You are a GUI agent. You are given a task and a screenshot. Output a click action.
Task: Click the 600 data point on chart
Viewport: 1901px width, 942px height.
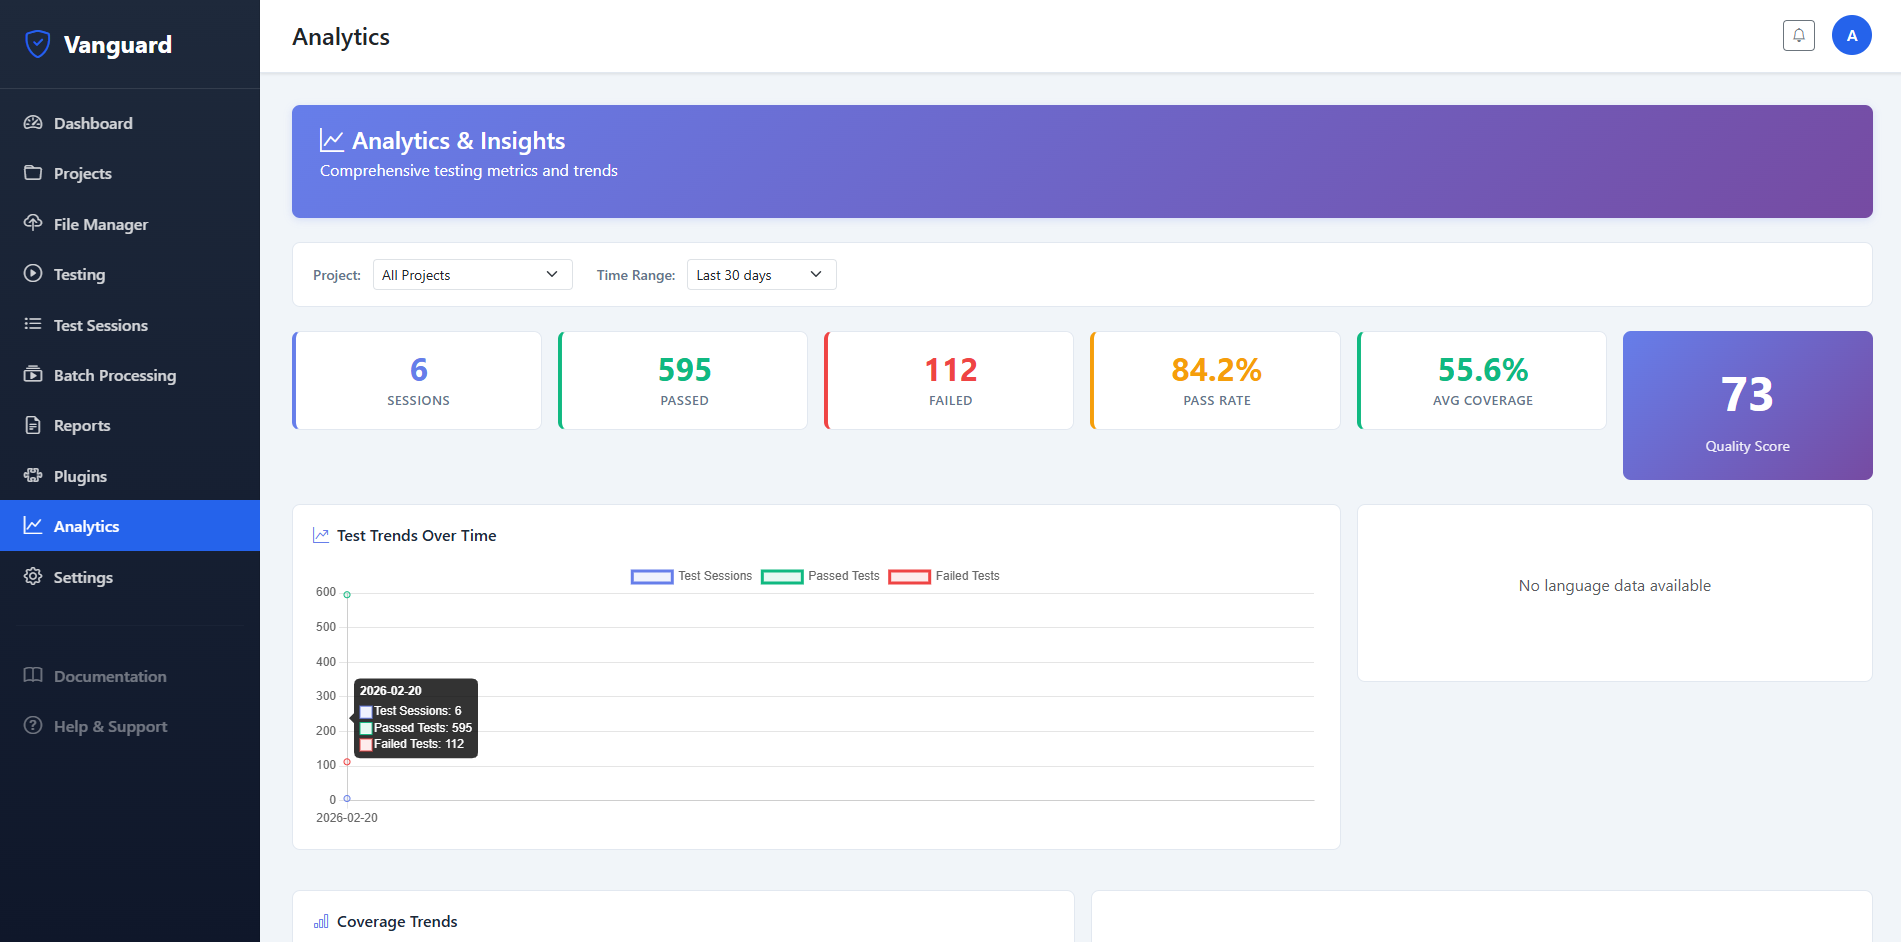click(347, 595)
